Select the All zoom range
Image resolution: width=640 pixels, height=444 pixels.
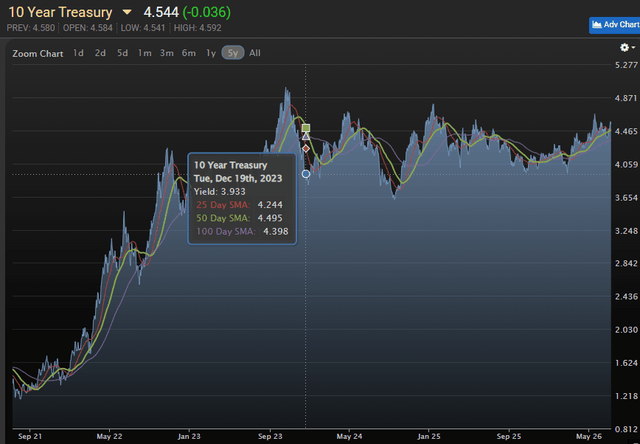[255, 53]
